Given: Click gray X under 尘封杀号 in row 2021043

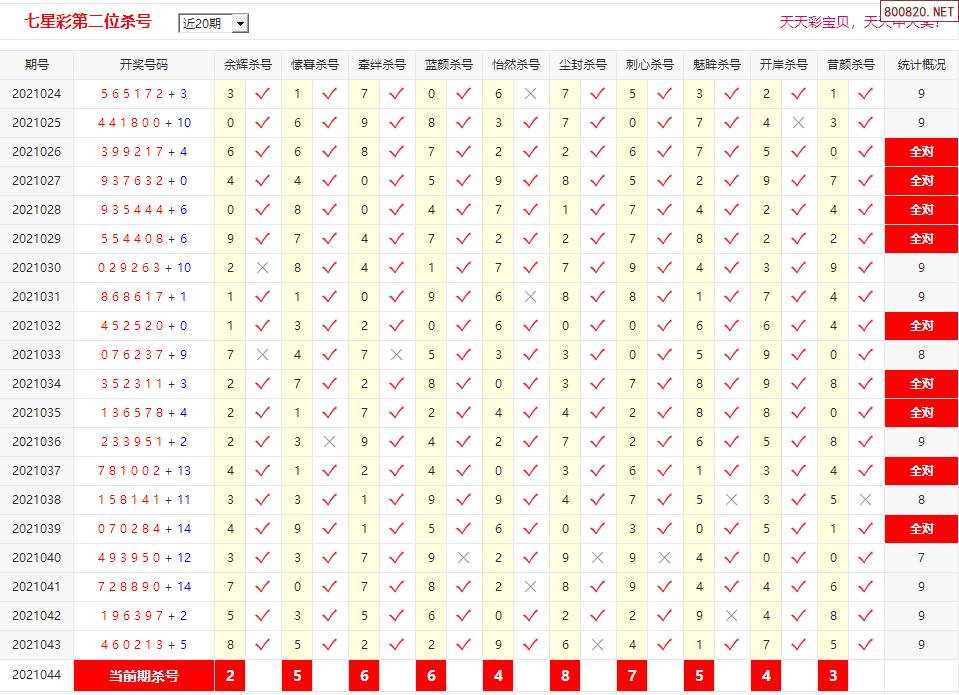Looking at the screenshot, I should (598, 645).
